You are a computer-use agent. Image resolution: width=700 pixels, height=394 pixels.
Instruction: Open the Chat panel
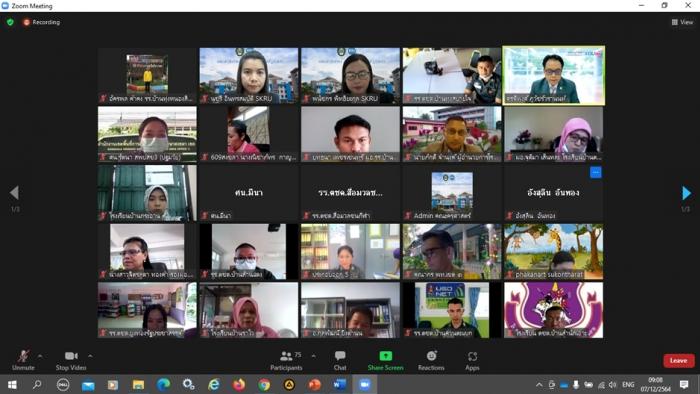(x=340, y=361)
